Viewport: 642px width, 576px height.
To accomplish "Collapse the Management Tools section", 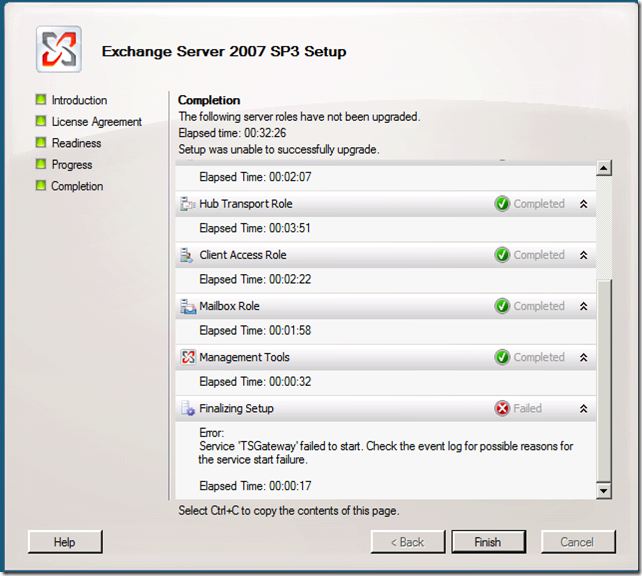I will point(583,357).
